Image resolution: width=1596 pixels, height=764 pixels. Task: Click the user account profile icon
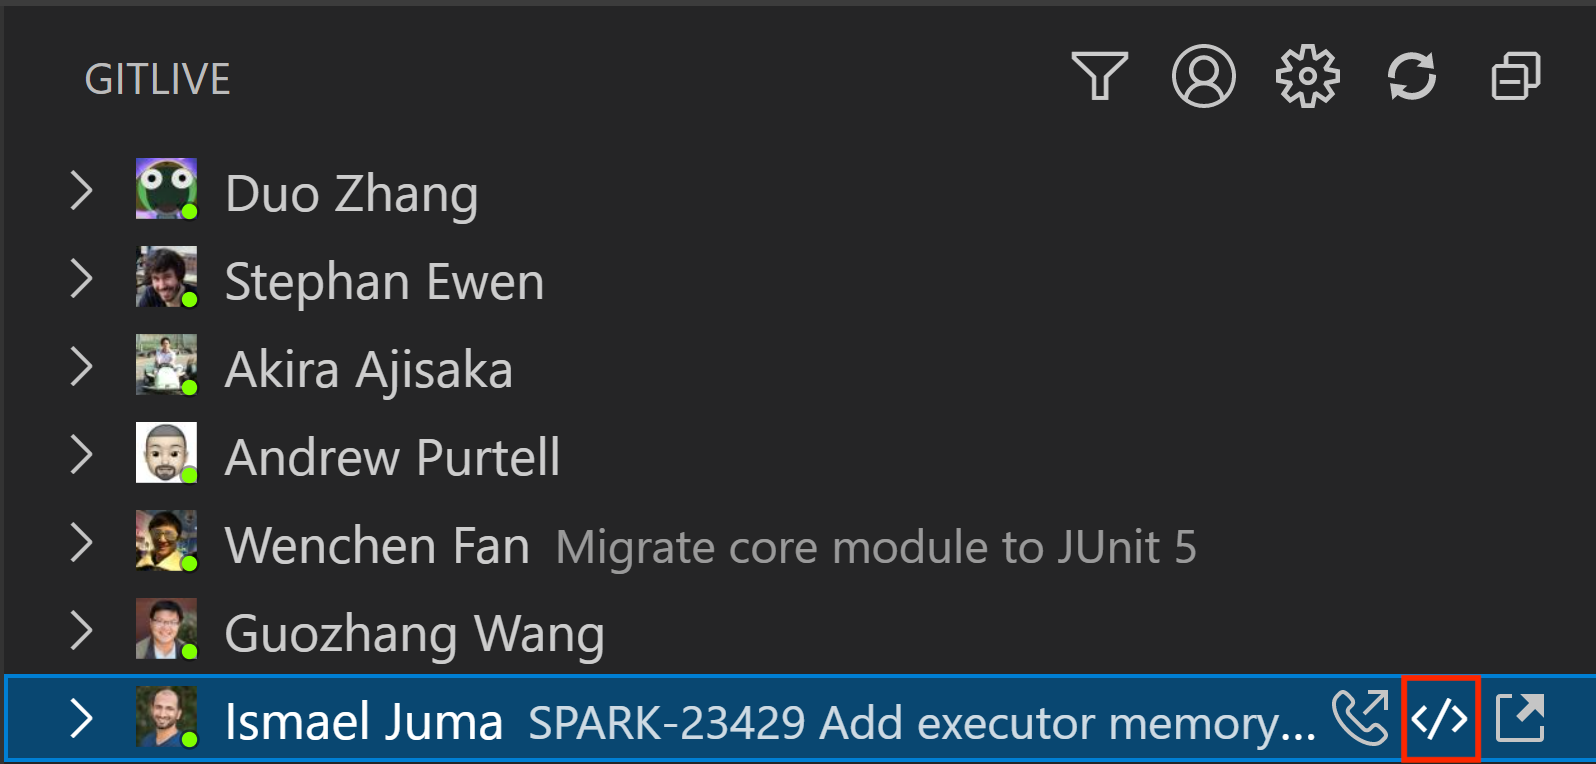click(x=1203, y=76)
